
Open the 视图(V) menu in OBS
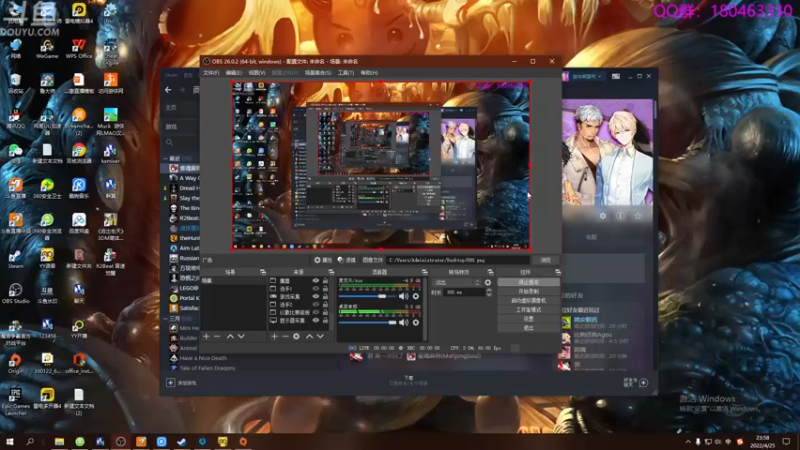(x=257, y=73)
